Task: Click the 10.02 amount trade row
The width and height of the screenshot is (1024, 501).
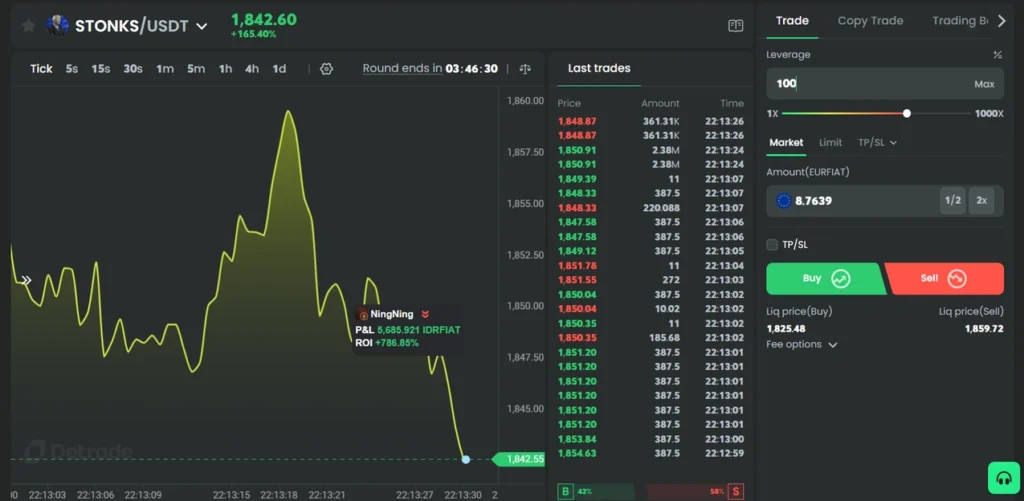Action: (650, 309)
